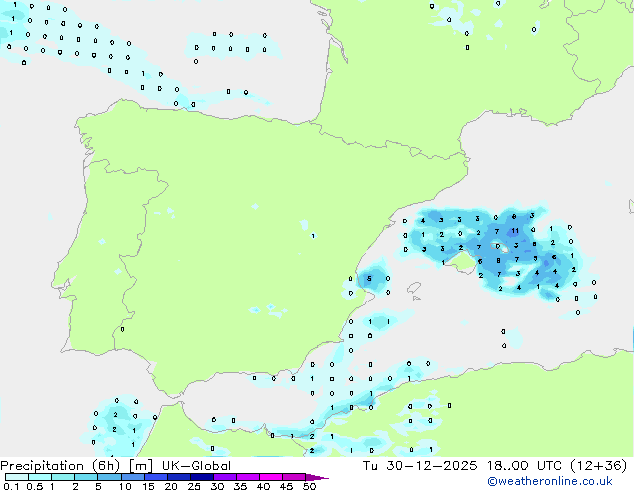The width and height of the screenshot is (634, 490).
Task: Click the '30' legend scale label
Action: 217,486
